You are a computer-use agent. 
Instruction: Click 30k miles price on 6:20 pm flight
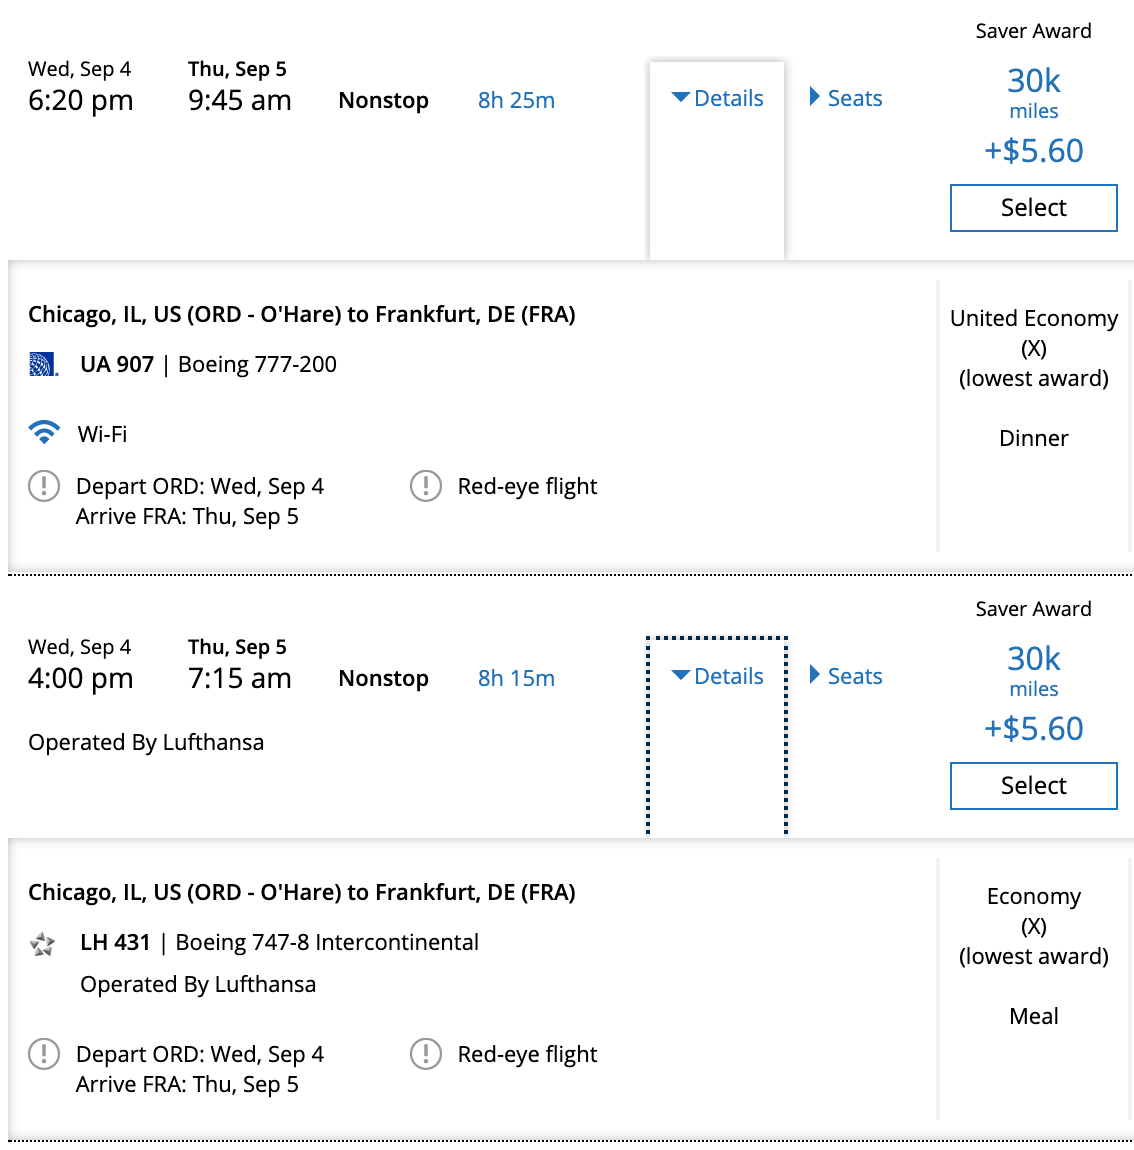[x=1033, y=81]
